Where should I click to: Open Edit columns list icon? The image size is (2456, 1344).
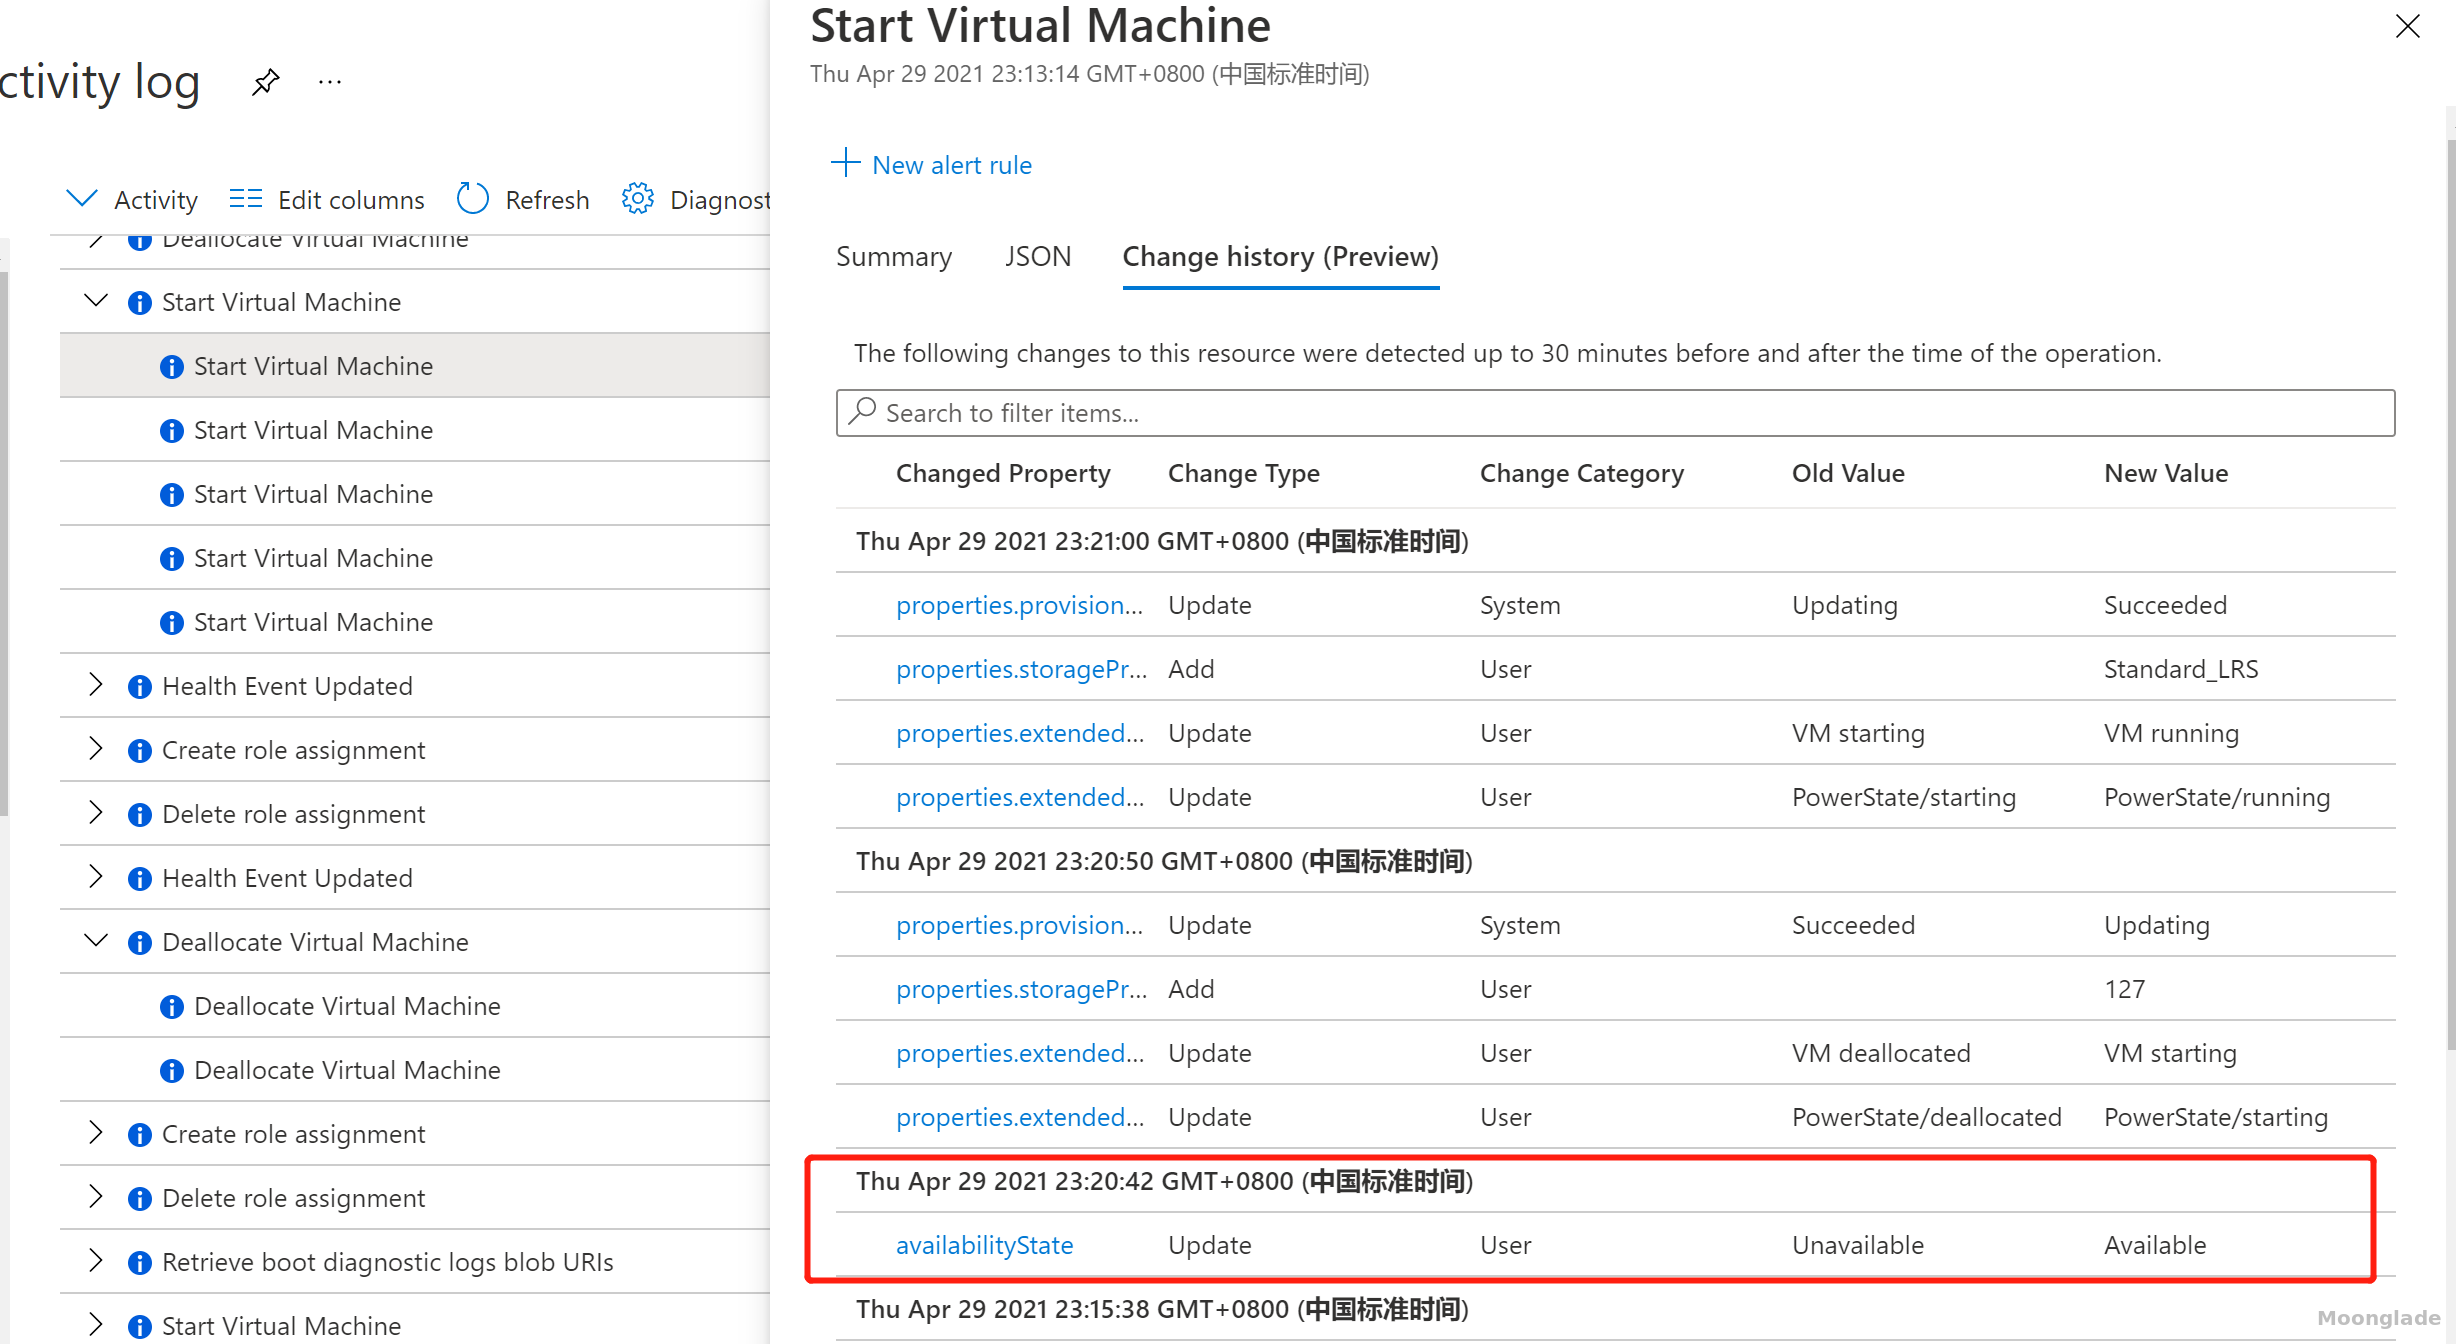pyautogui.click(x=245, y=199)
